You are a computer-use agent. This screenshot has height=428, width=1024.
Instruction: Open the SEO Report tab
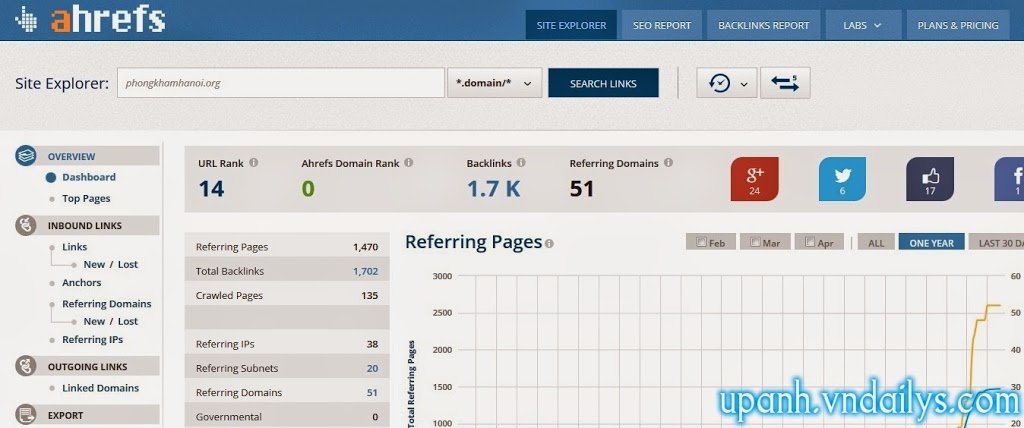662,25
